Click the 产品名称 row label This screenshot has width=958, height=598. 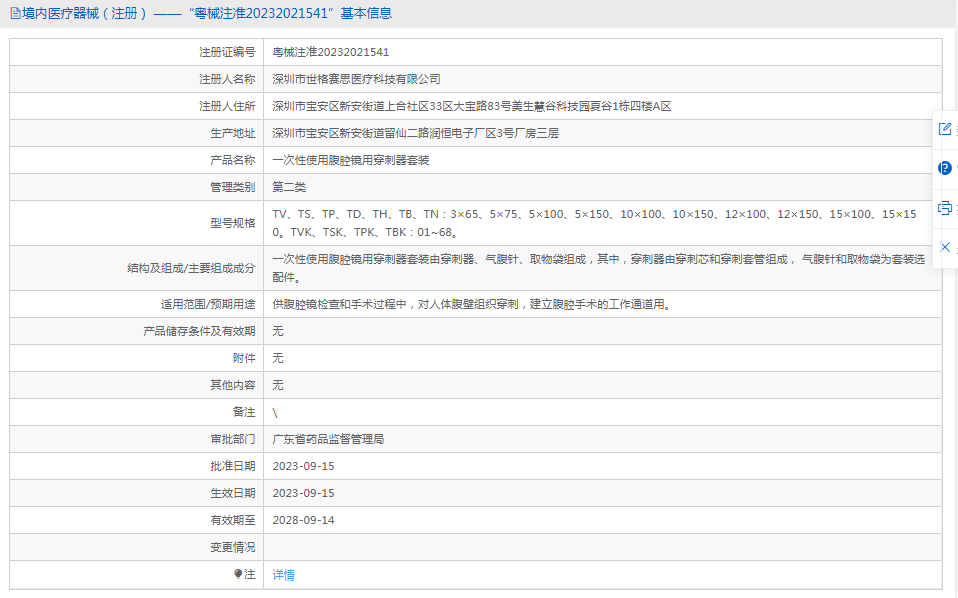pyautogui.click(x=233, y=160)
